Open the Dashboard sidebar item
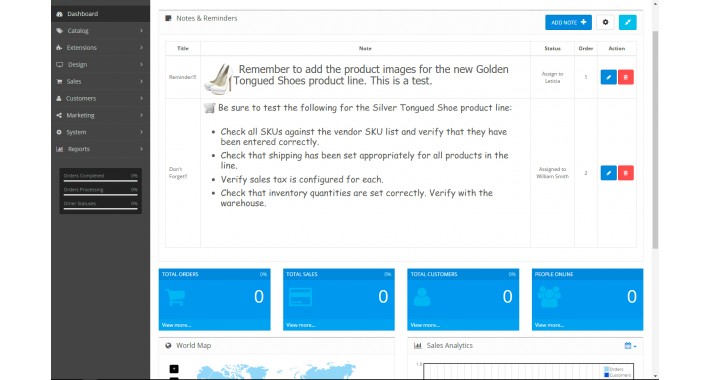This screenshot has height=380, width=710. point(100,14)
